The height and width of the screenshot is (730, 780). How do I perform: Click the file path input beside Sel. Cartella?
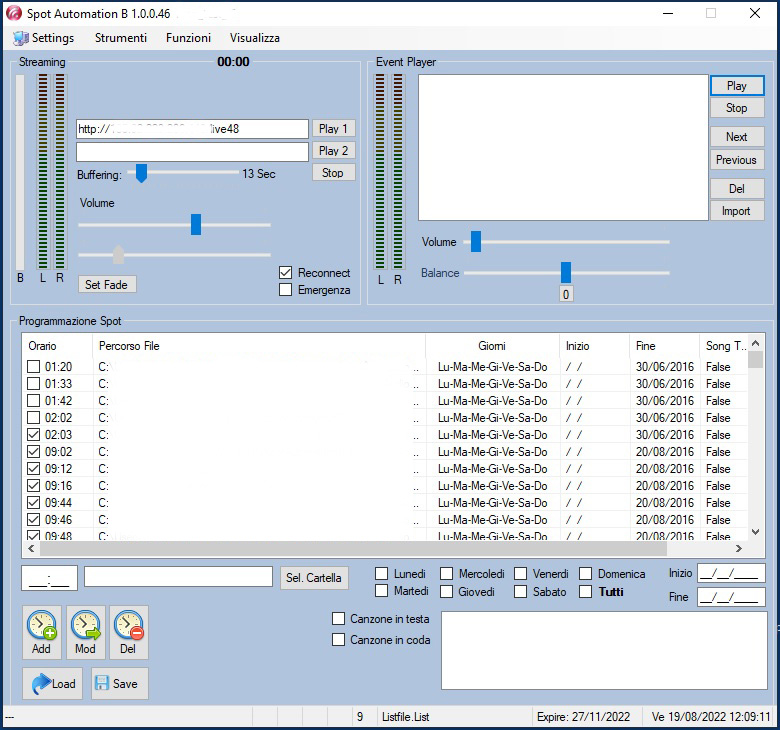[x=179, y=577]
